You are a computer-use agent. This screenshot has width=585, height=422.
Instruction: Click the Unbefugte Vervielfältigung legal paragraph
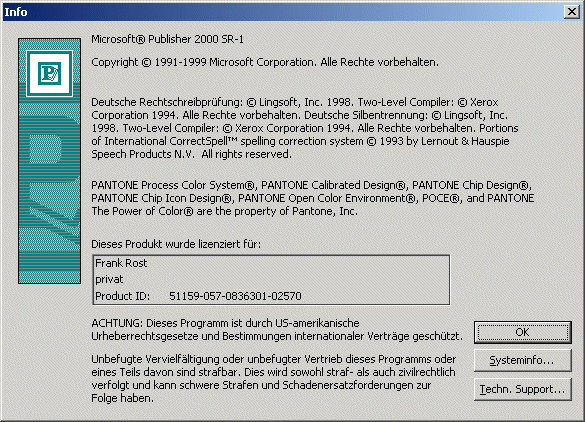tap(273, 378)
